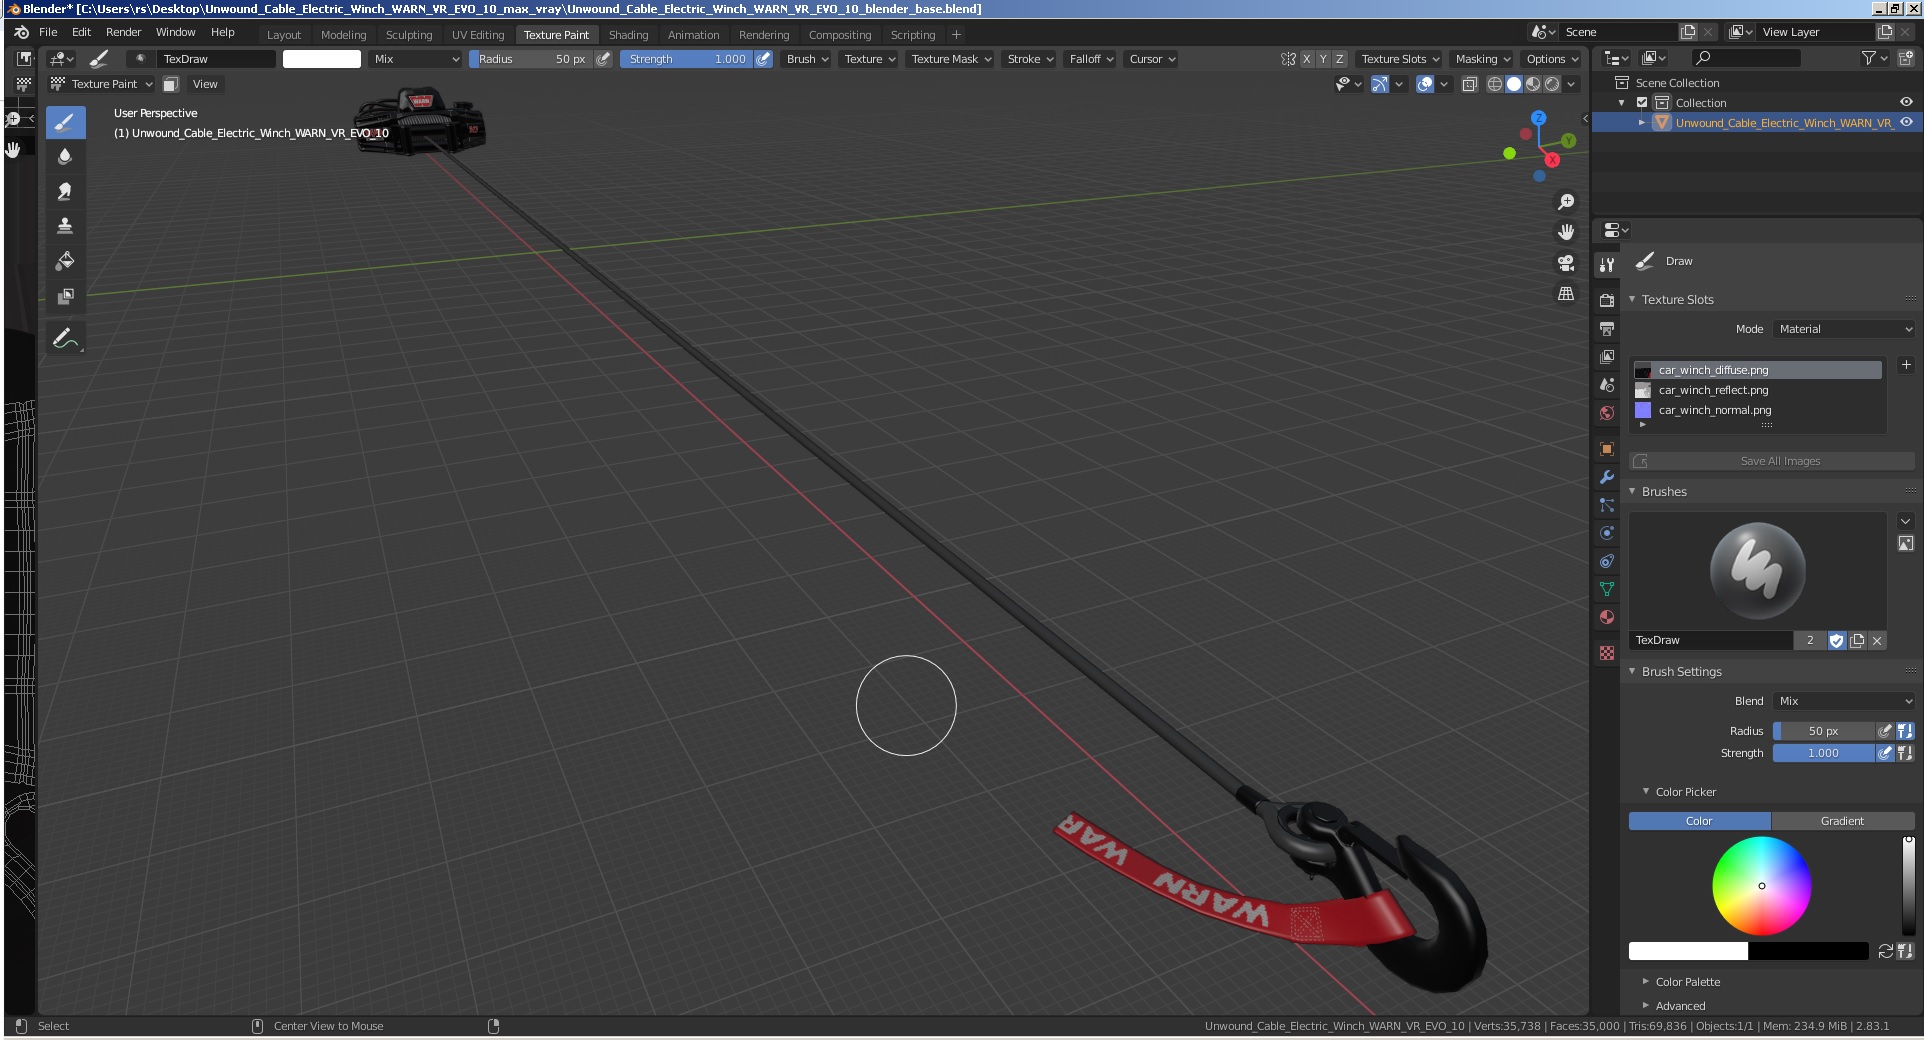Open Modifiers wrench properties tab
The image size is (1924, 1040).
pyautogui.click(x=1607, y=477)
